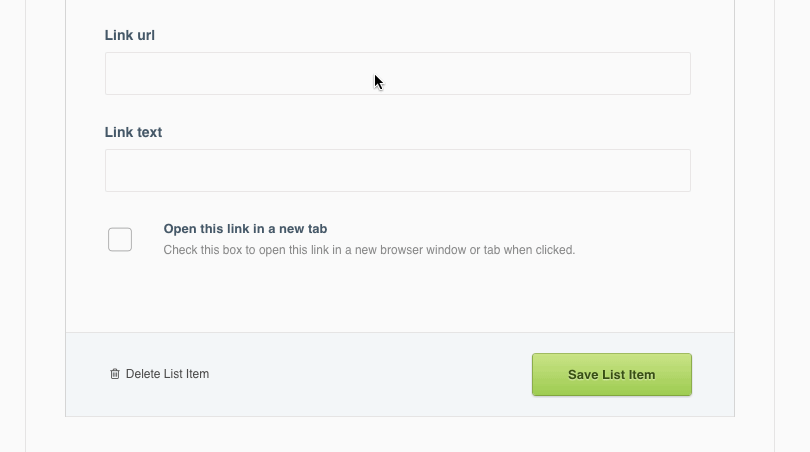
Task: Click into the Link text field
Action: [x=397, y=171]
